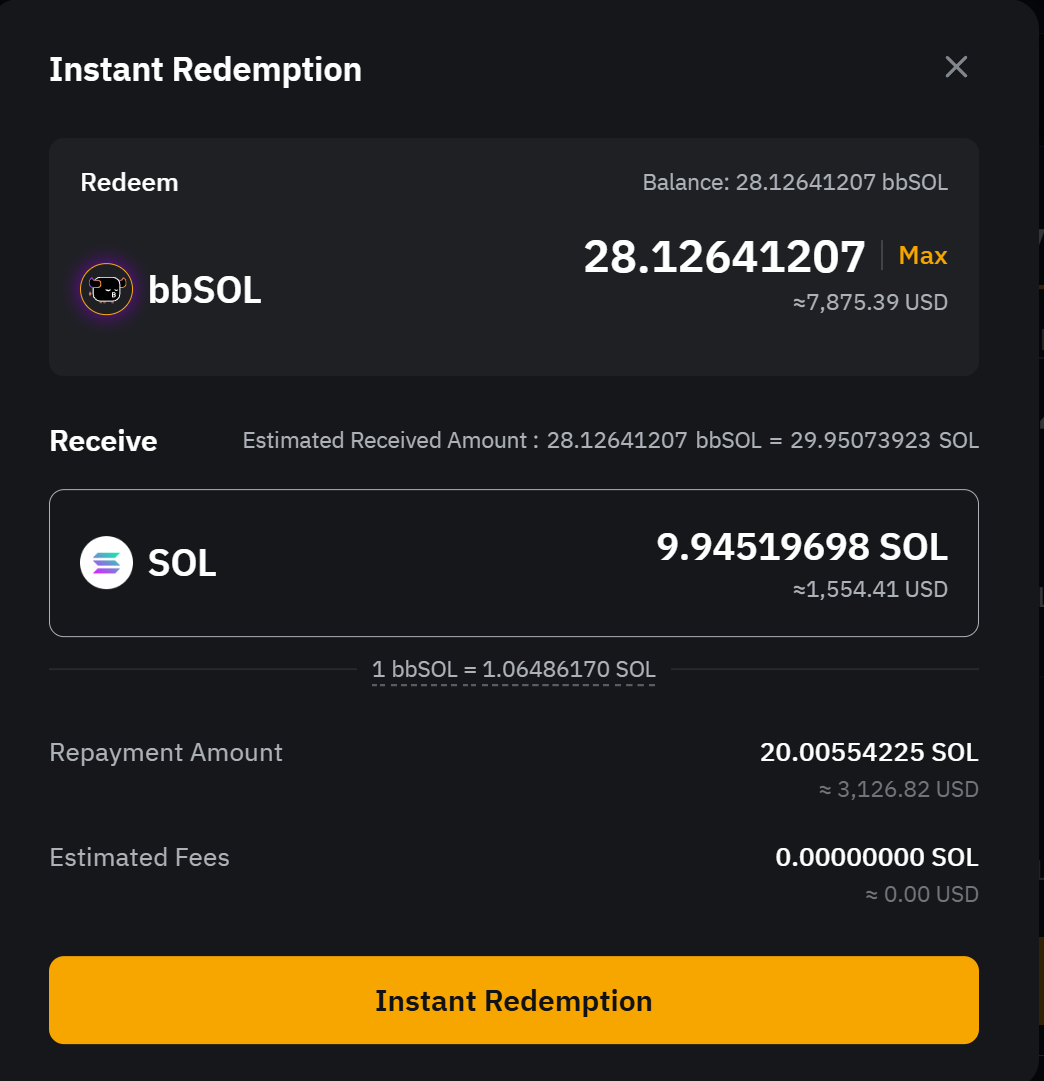Click the ≈1,554.41 USD receive value

point(870,590)
